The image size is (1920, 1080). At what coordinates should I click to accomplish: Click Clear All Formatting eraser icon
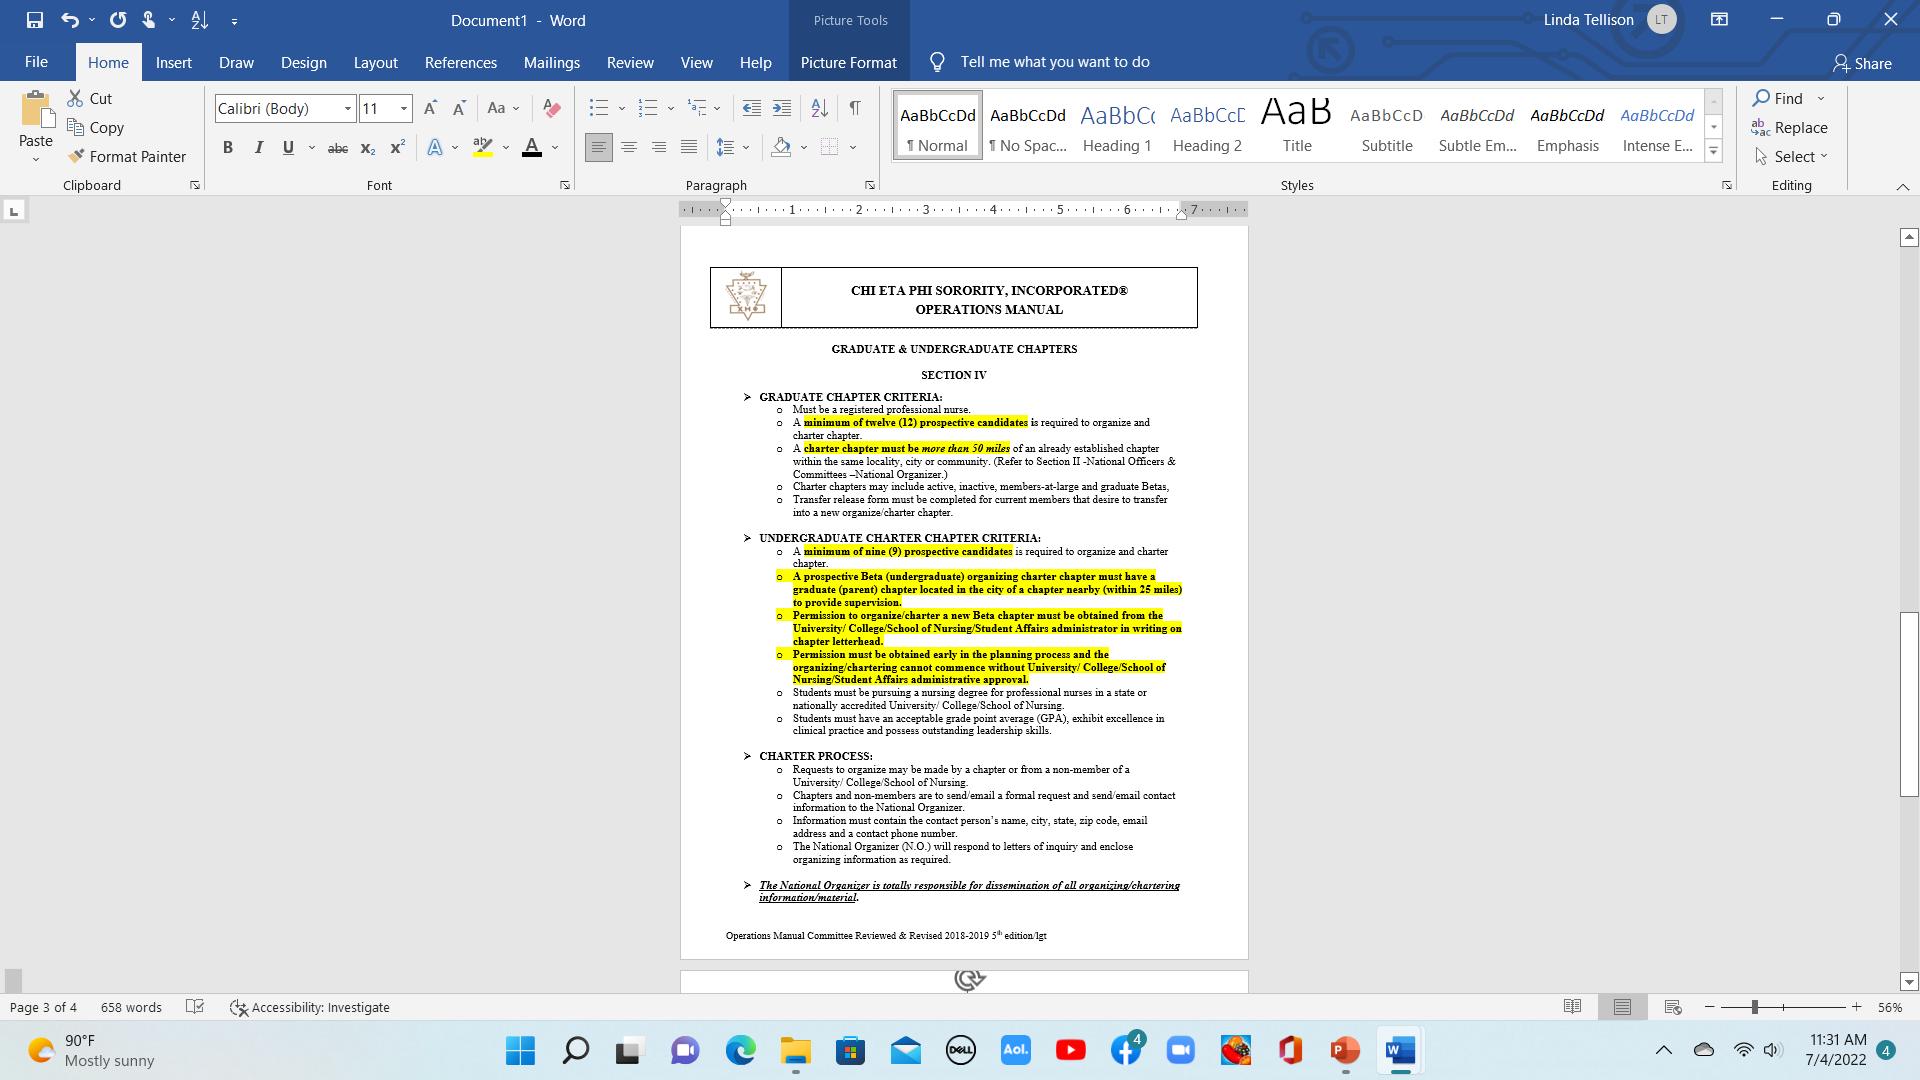coord(551,108)
